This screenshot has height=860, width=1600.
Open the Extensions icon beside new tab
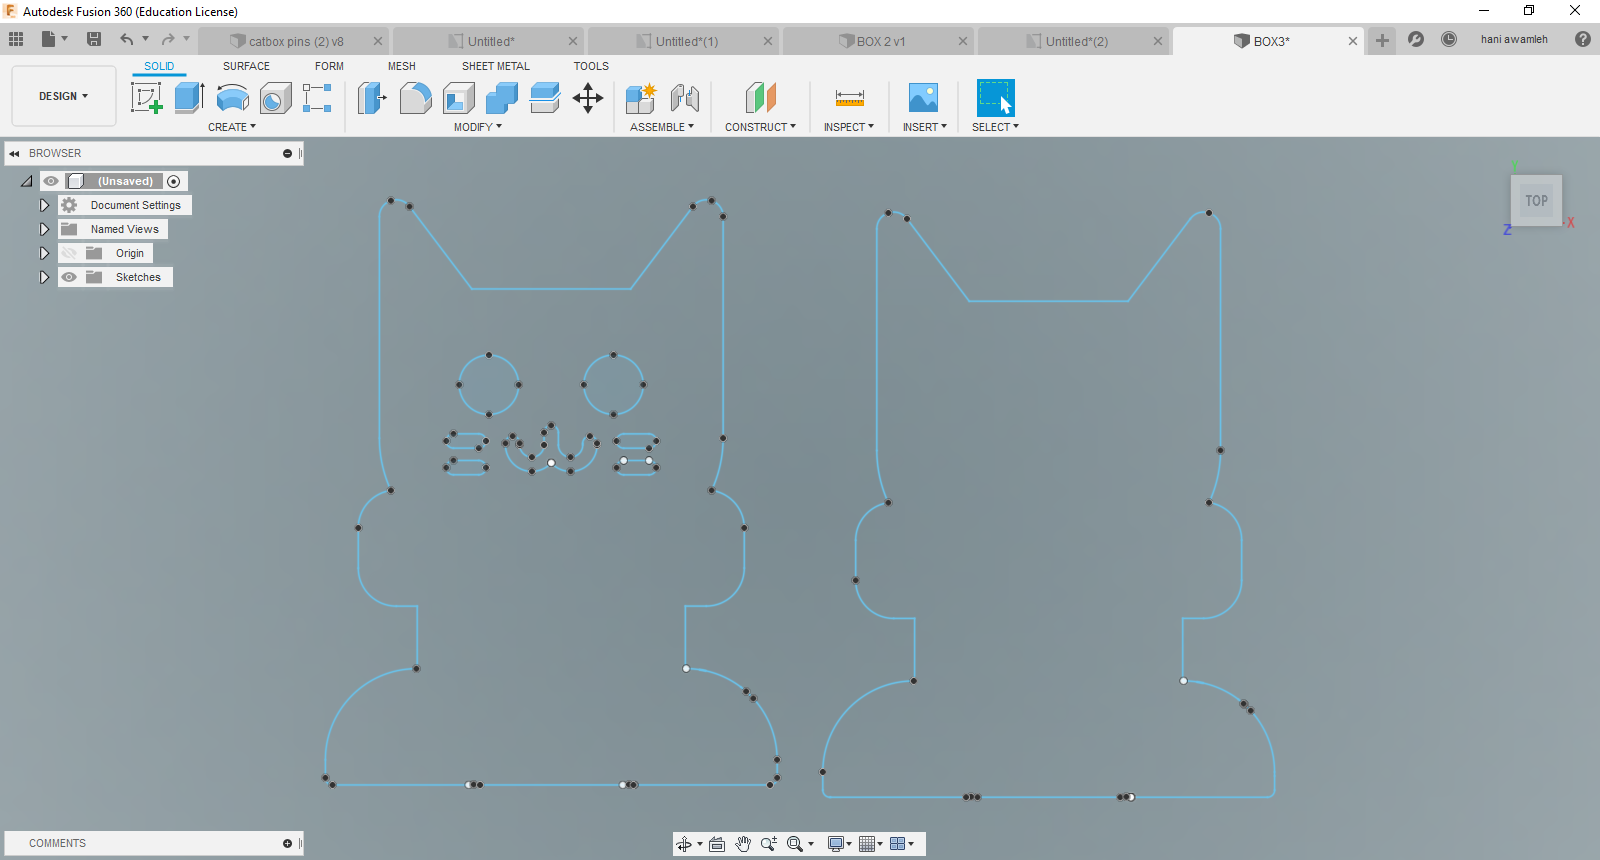pos(1416,39)
